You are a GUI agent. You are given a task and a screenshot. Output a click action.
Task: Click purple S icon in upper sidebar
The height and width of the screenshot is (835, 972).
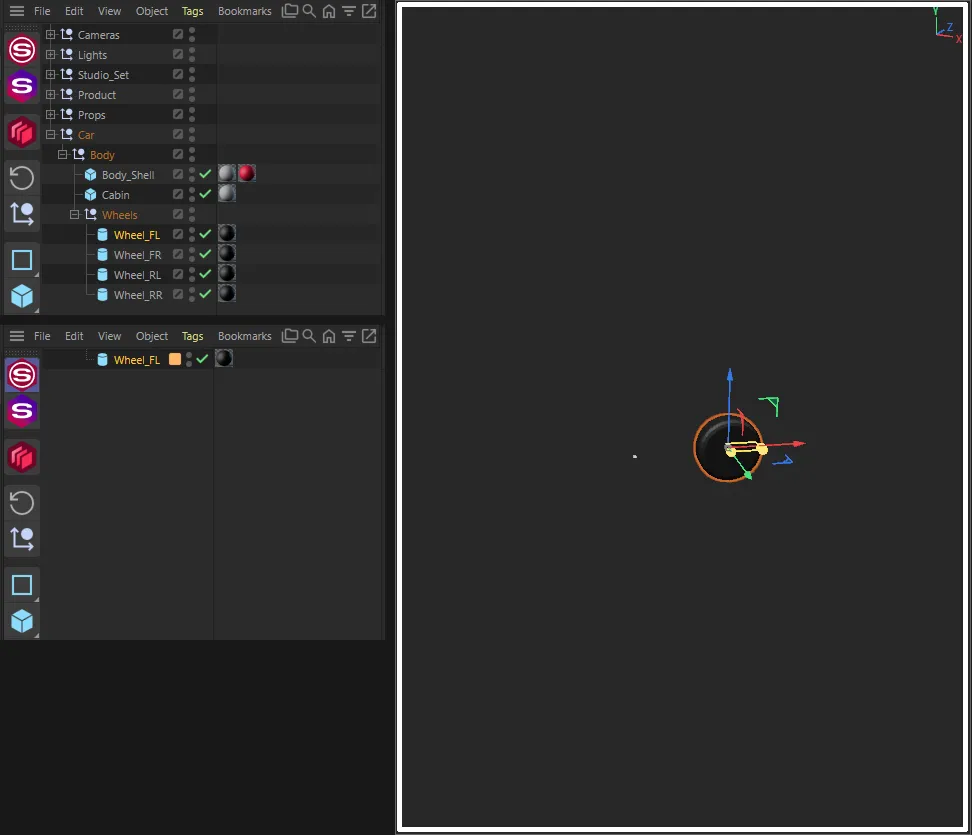[x=22, y=86]
